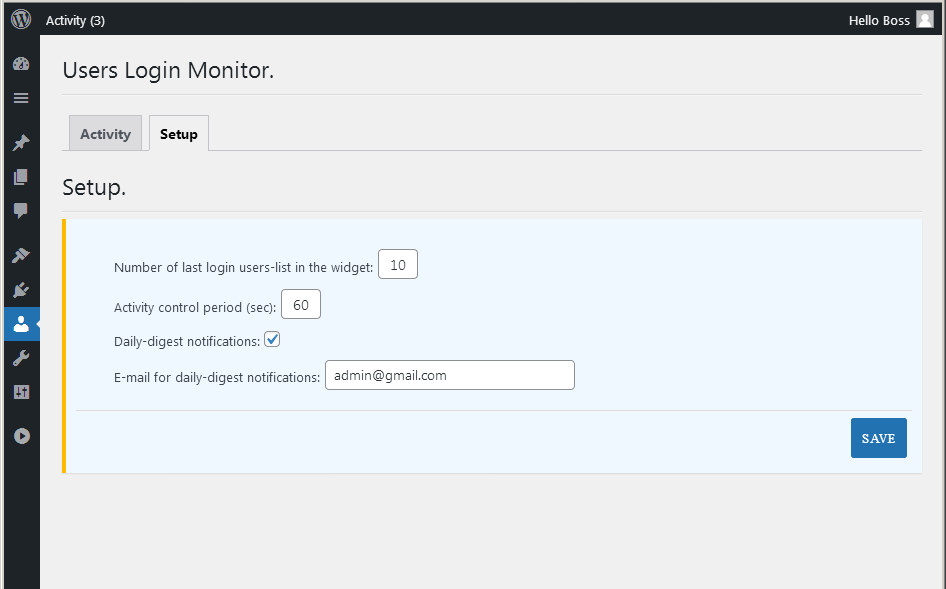View Comments via the speech bubble icon
The image size is (946, 589).
pyautogui.click(x=21, y=210)
